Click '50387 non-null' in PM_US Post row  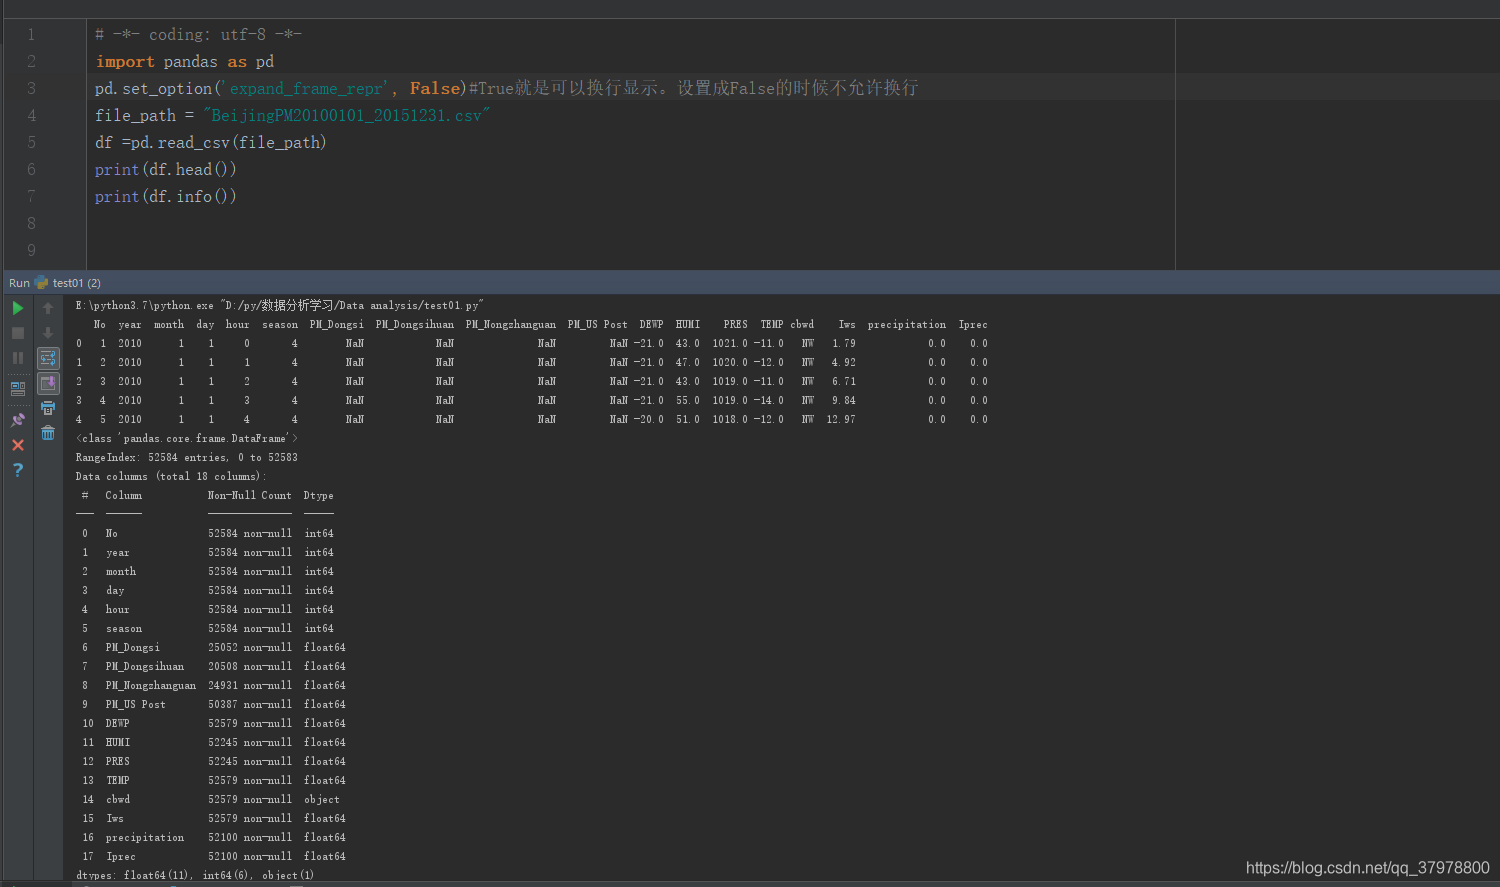pyautogui.click(x=250, y=705)
